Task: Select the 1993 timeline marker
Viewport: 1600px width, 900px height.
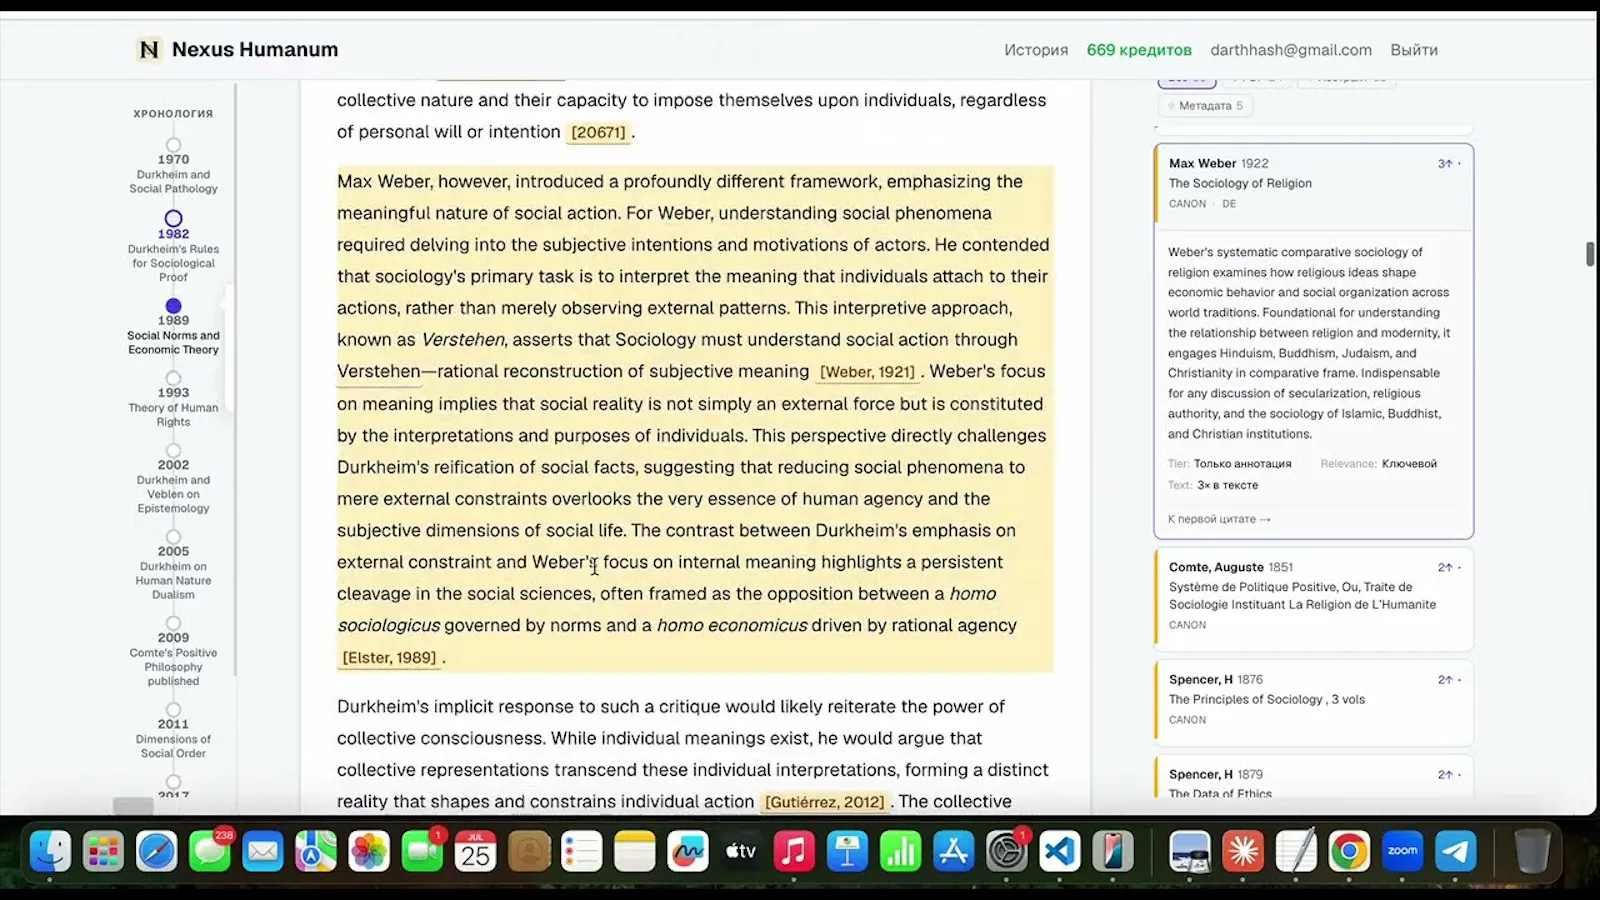Action: 173,378
